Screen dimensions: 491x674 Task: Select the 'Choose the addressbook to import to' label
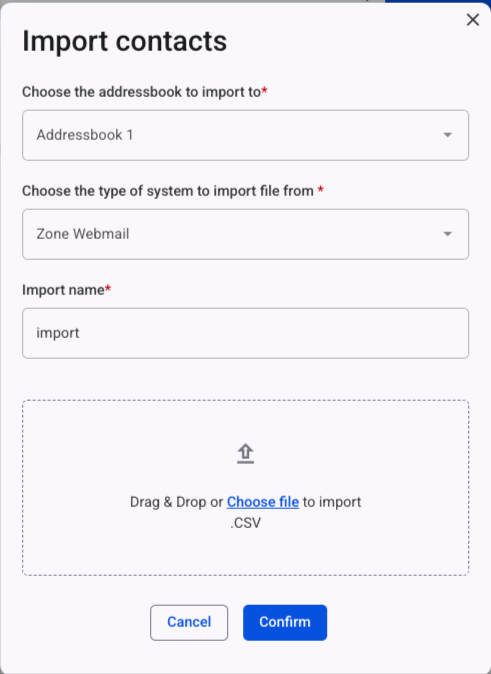click(x=142, y=92)
